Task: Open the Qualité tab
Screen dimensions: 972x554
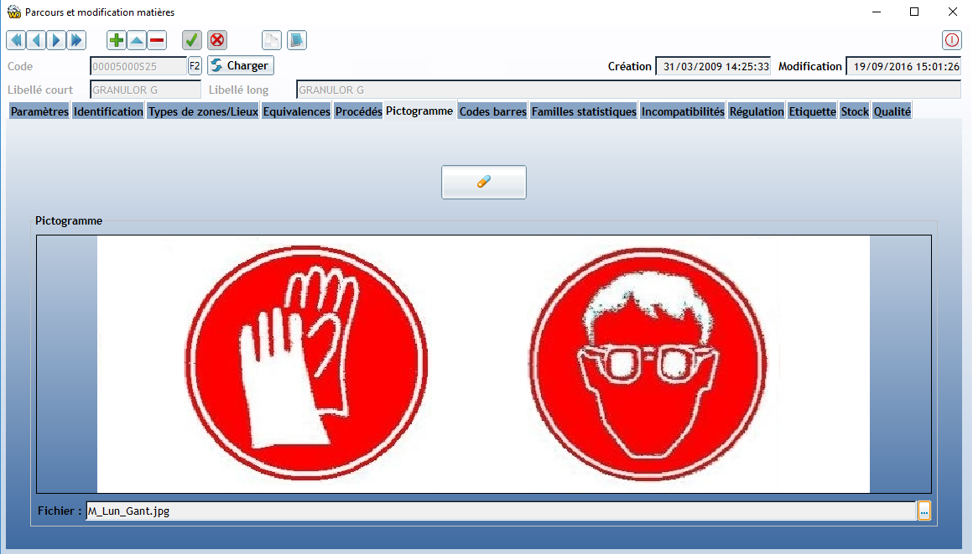Action: pyautogui.click(x=892, y=112)
